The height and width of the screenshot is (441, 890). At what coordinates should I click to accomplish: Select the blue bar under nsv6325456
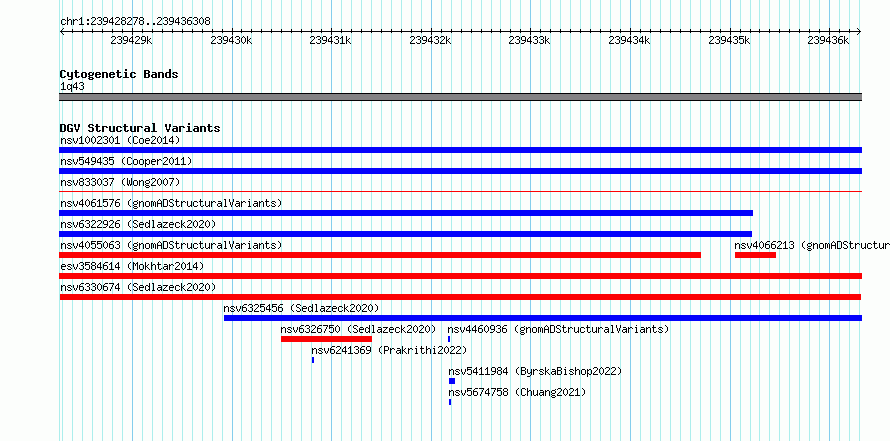pos(543,318)
